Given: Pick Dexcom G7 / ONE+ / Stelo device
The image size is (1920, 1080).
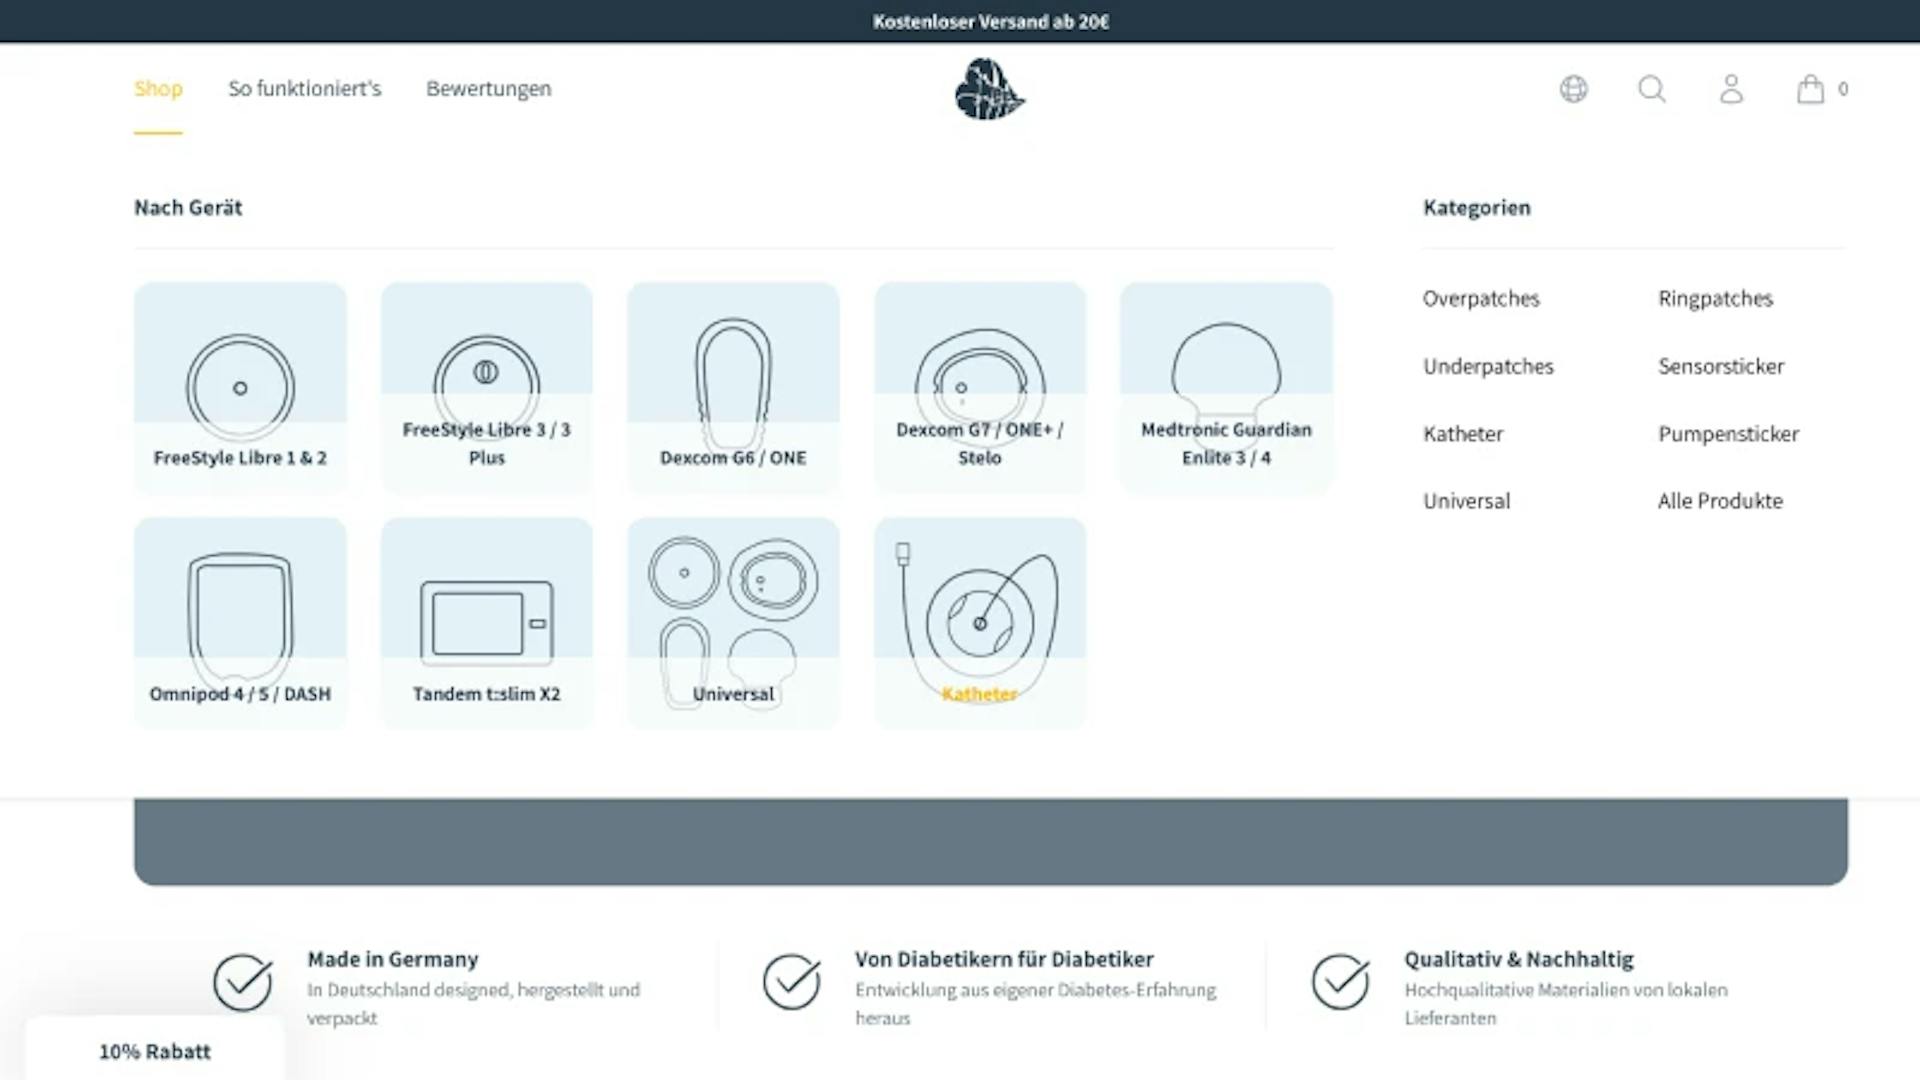Looking at the screenshot, I should point(979,388).
